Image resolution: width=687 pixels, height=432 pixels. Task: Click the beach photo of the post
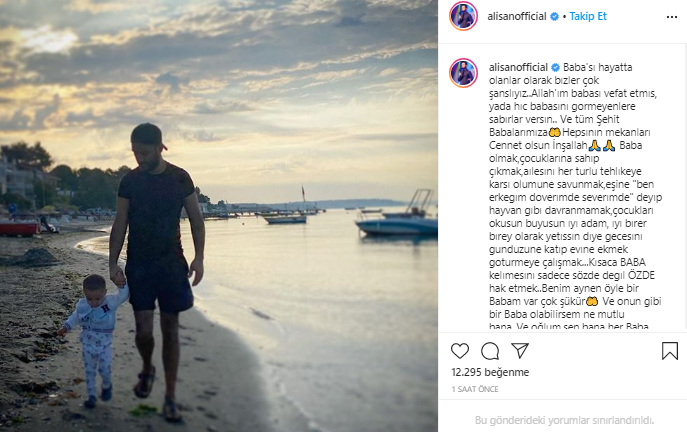coord(218,216)
